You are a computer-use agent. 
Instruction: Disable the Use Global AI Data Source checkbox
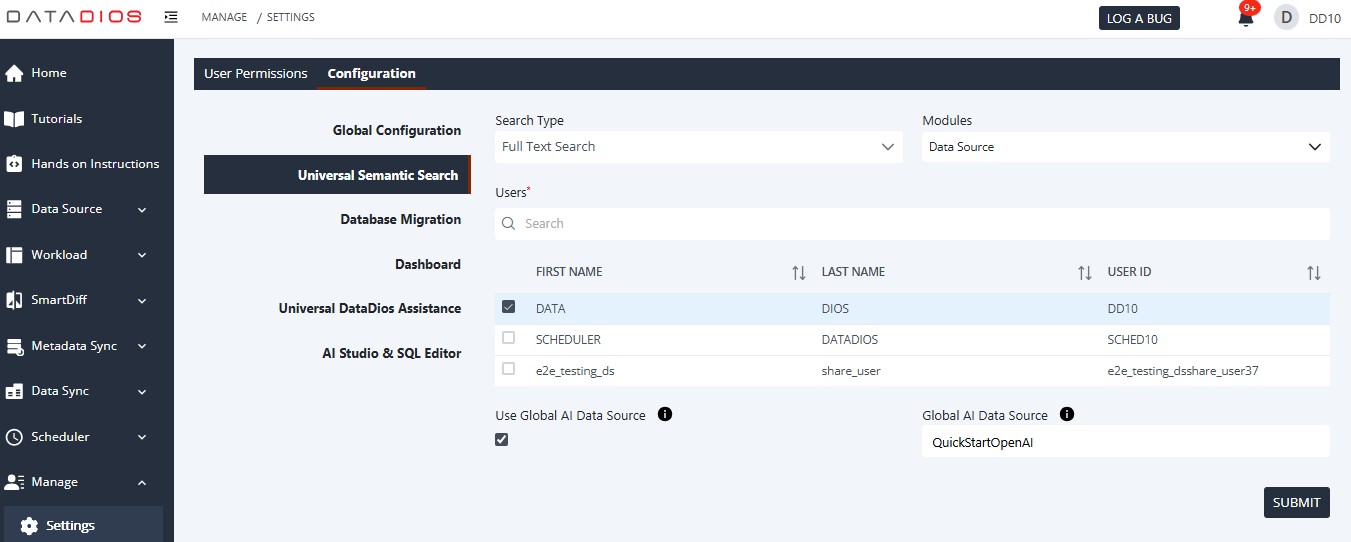click(502, 439)
